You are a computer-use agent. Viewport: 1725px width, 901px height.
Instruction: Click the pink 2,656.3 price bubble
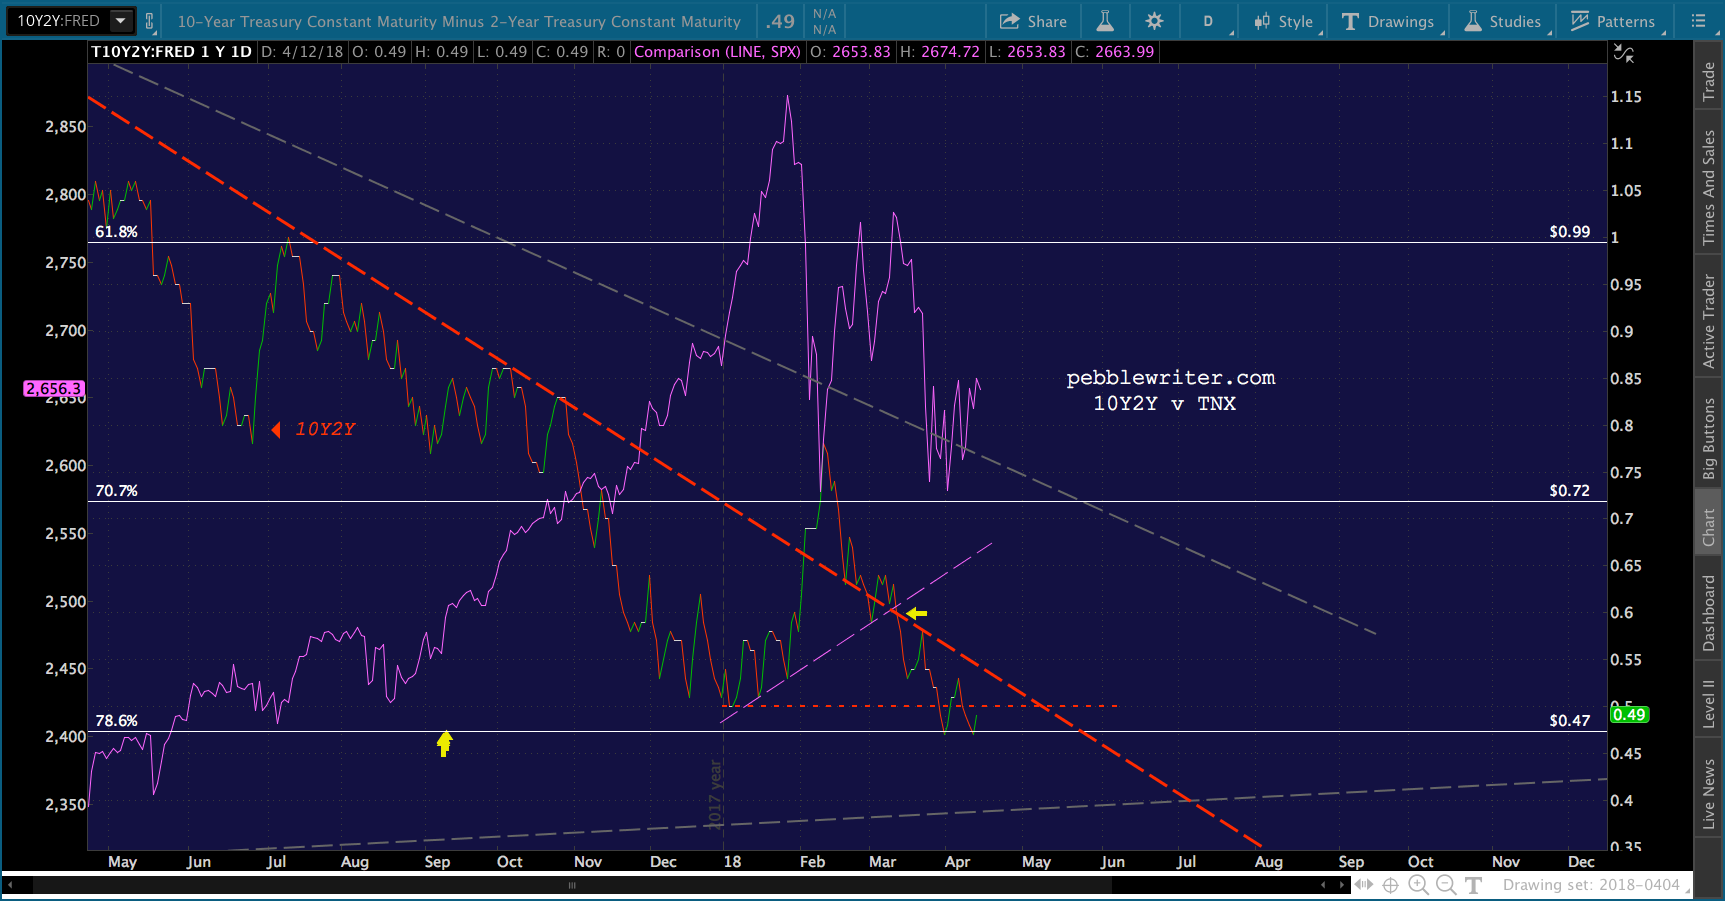click(54, 388)
